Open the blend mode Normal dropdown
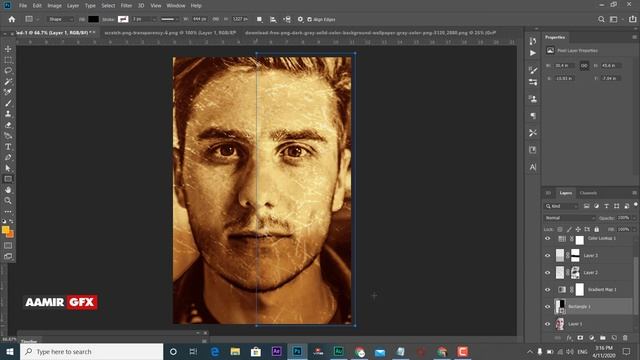 tap(569, 218)
